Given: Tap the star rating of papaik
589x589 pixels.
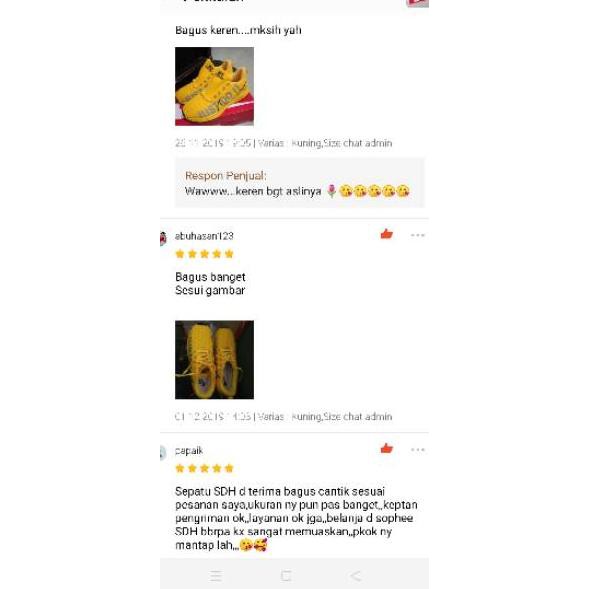Looking at the screenshot, I should click(x=204, y=468).
